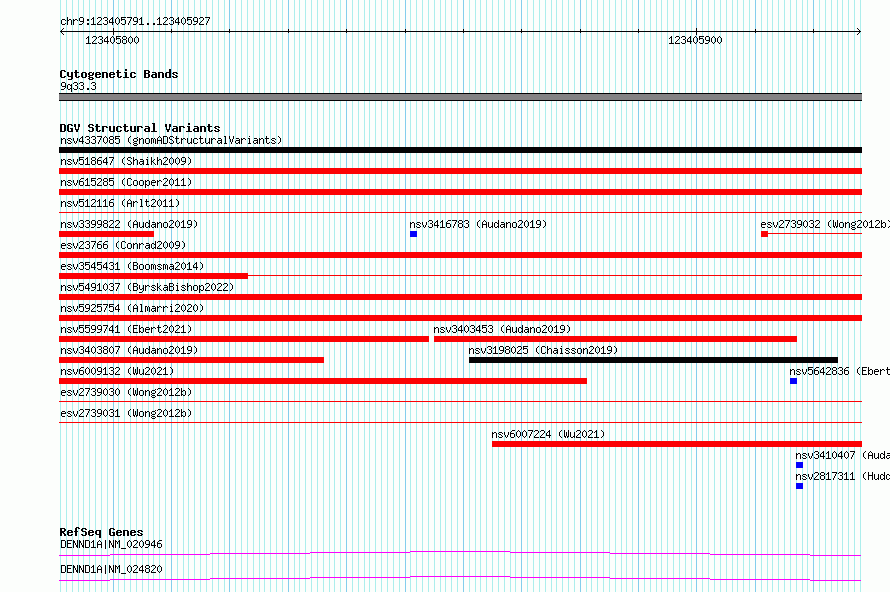This screenshot has width=890, height=592.
Task: Select variant nsv4337085 (gnomADStructuralVariants) label
Action: coord(171,140)
